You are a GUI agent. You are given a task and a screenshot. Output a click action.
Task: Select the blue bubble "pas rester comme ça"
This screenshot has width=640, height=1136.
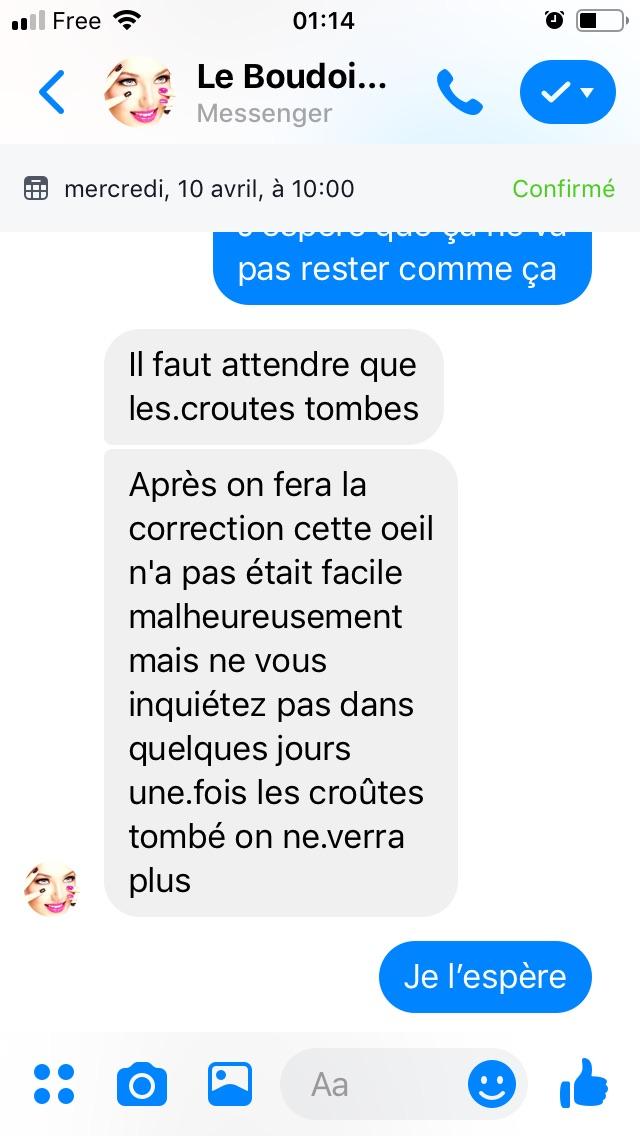(402, 268)
